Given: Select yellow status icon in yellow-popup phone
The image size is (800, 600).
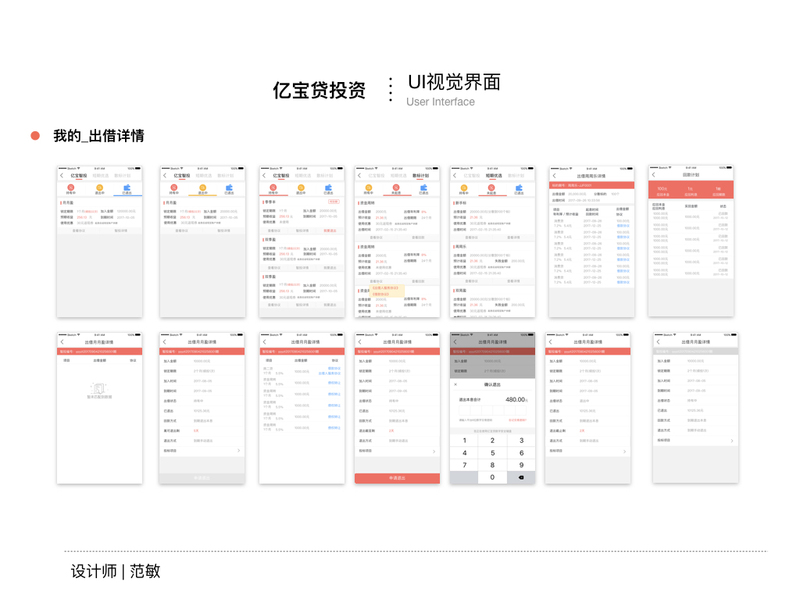Looking at the screenshot, I should coord(368,189).
